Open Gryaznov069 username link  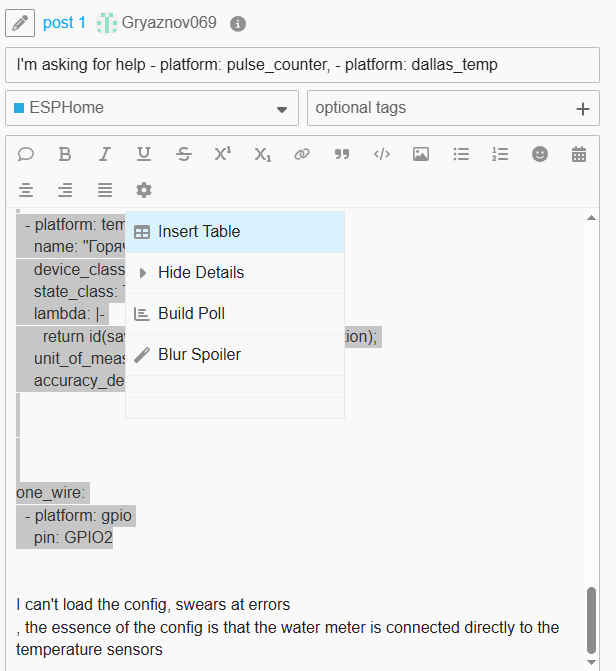(169, 23)
